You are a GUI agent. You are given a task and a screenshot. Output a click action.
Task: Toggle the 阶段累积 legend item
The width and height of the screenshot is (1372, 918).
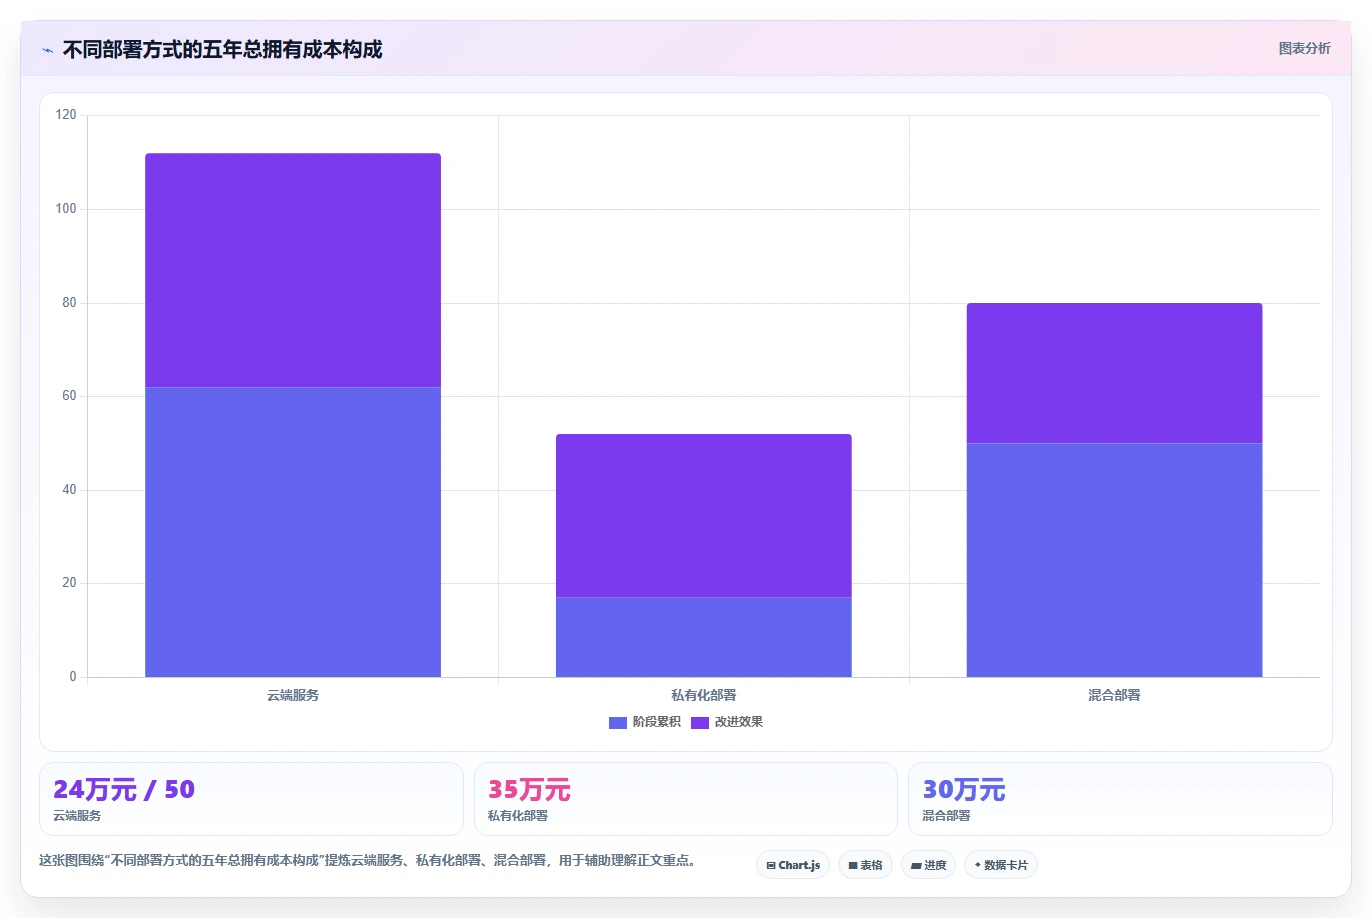point(645,722)
